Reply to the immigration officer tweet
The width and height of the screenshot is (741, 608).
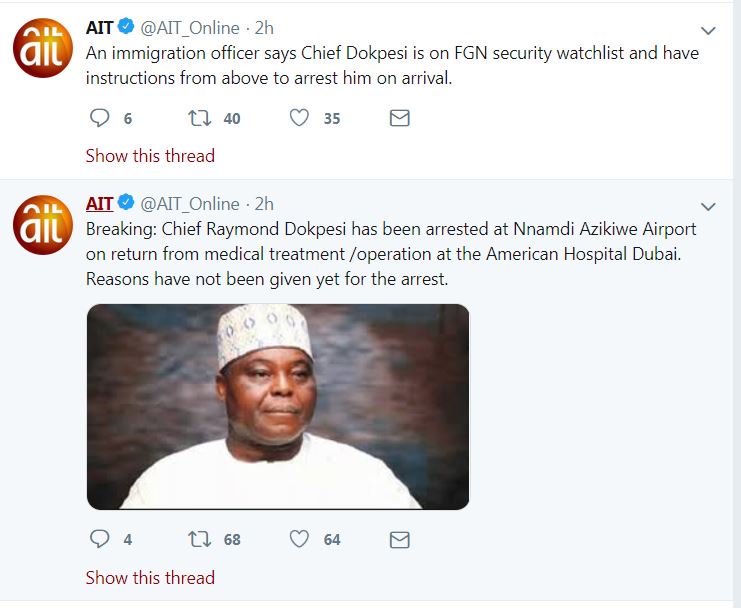tap(99, 118)
